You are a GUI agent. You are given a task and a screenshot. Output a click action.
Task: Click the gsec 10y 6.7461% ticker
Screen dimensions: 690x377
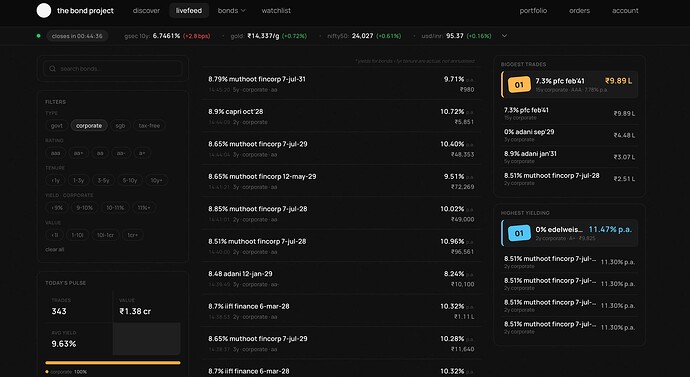(167, 36)
